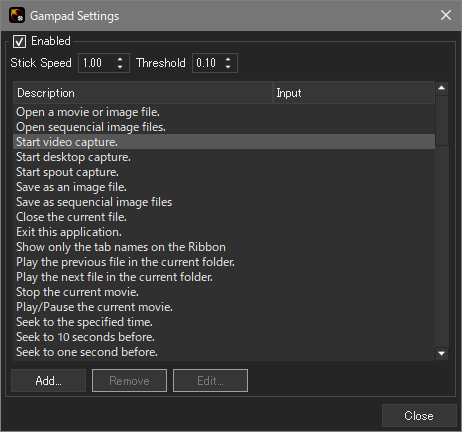Click the Stick Speed input field

(x=98, y=63)
